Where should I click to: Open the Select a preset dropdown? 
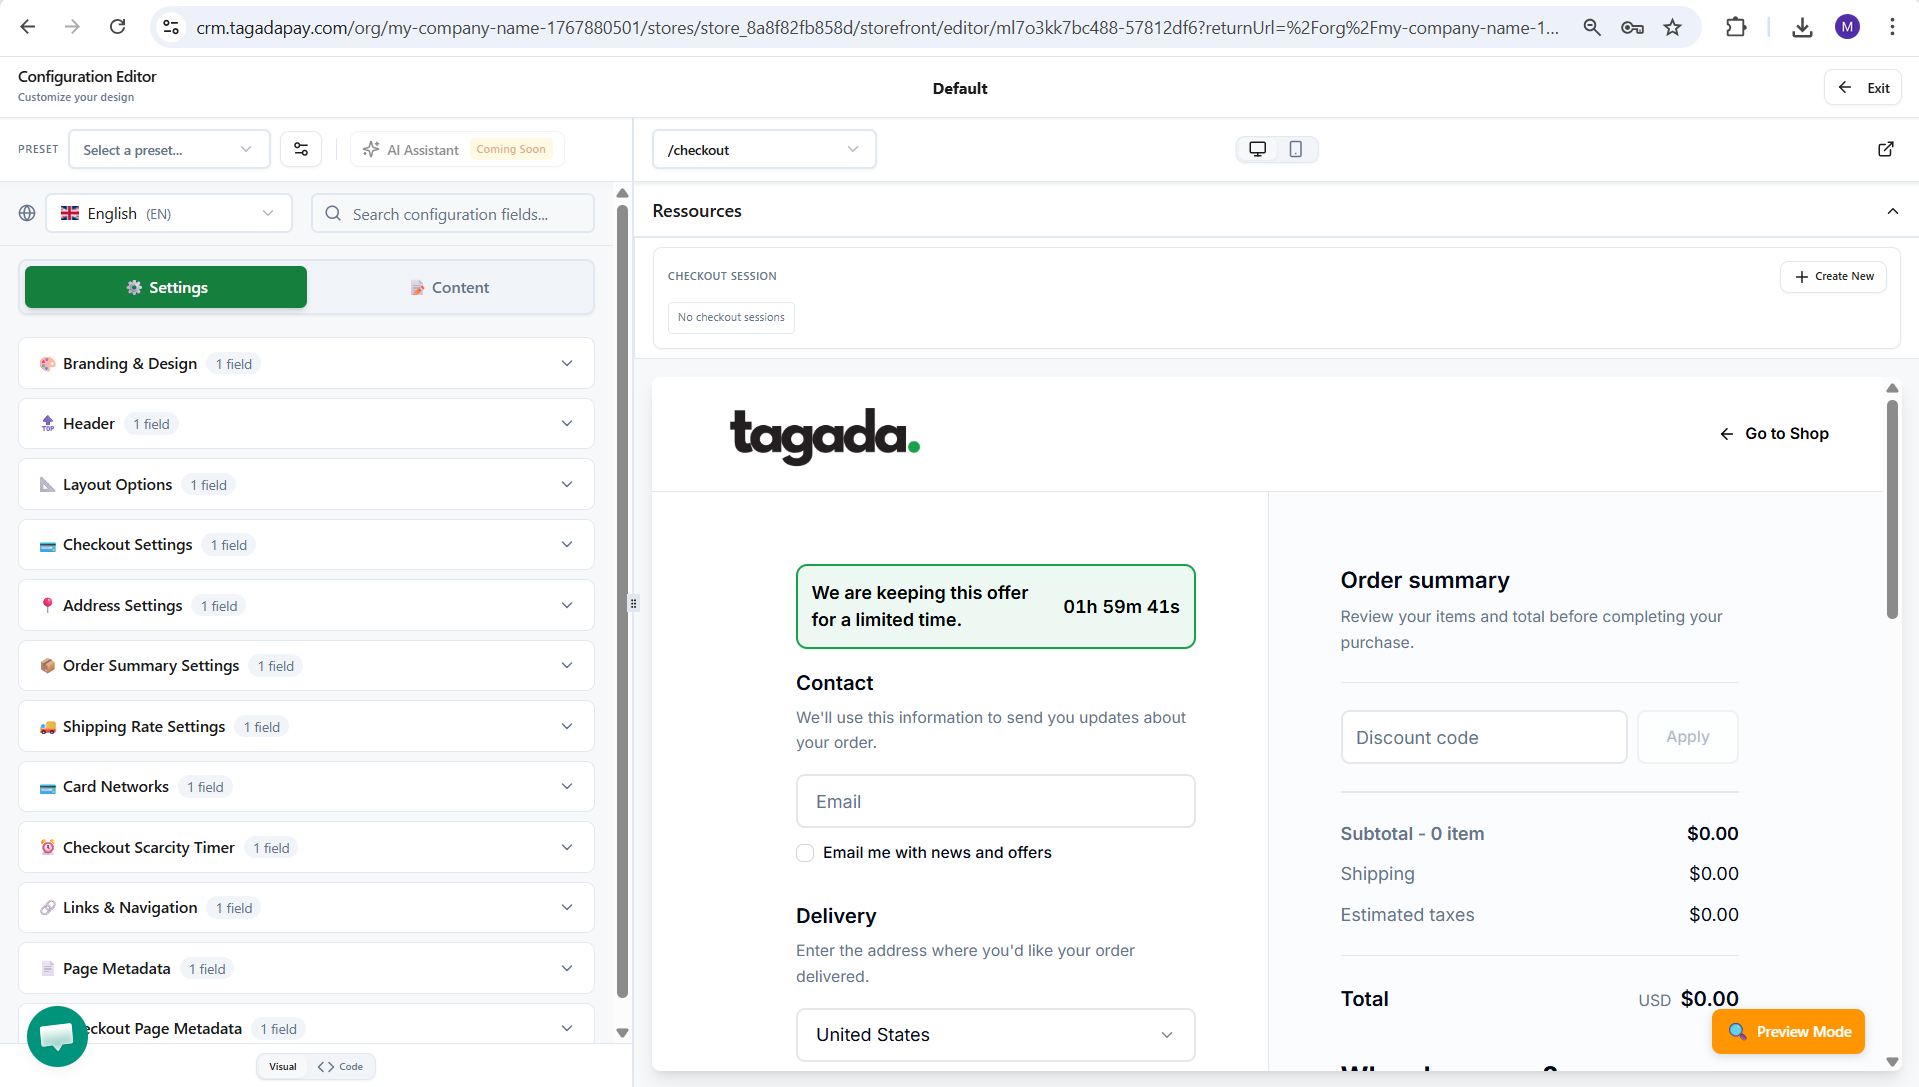(168, 150)
